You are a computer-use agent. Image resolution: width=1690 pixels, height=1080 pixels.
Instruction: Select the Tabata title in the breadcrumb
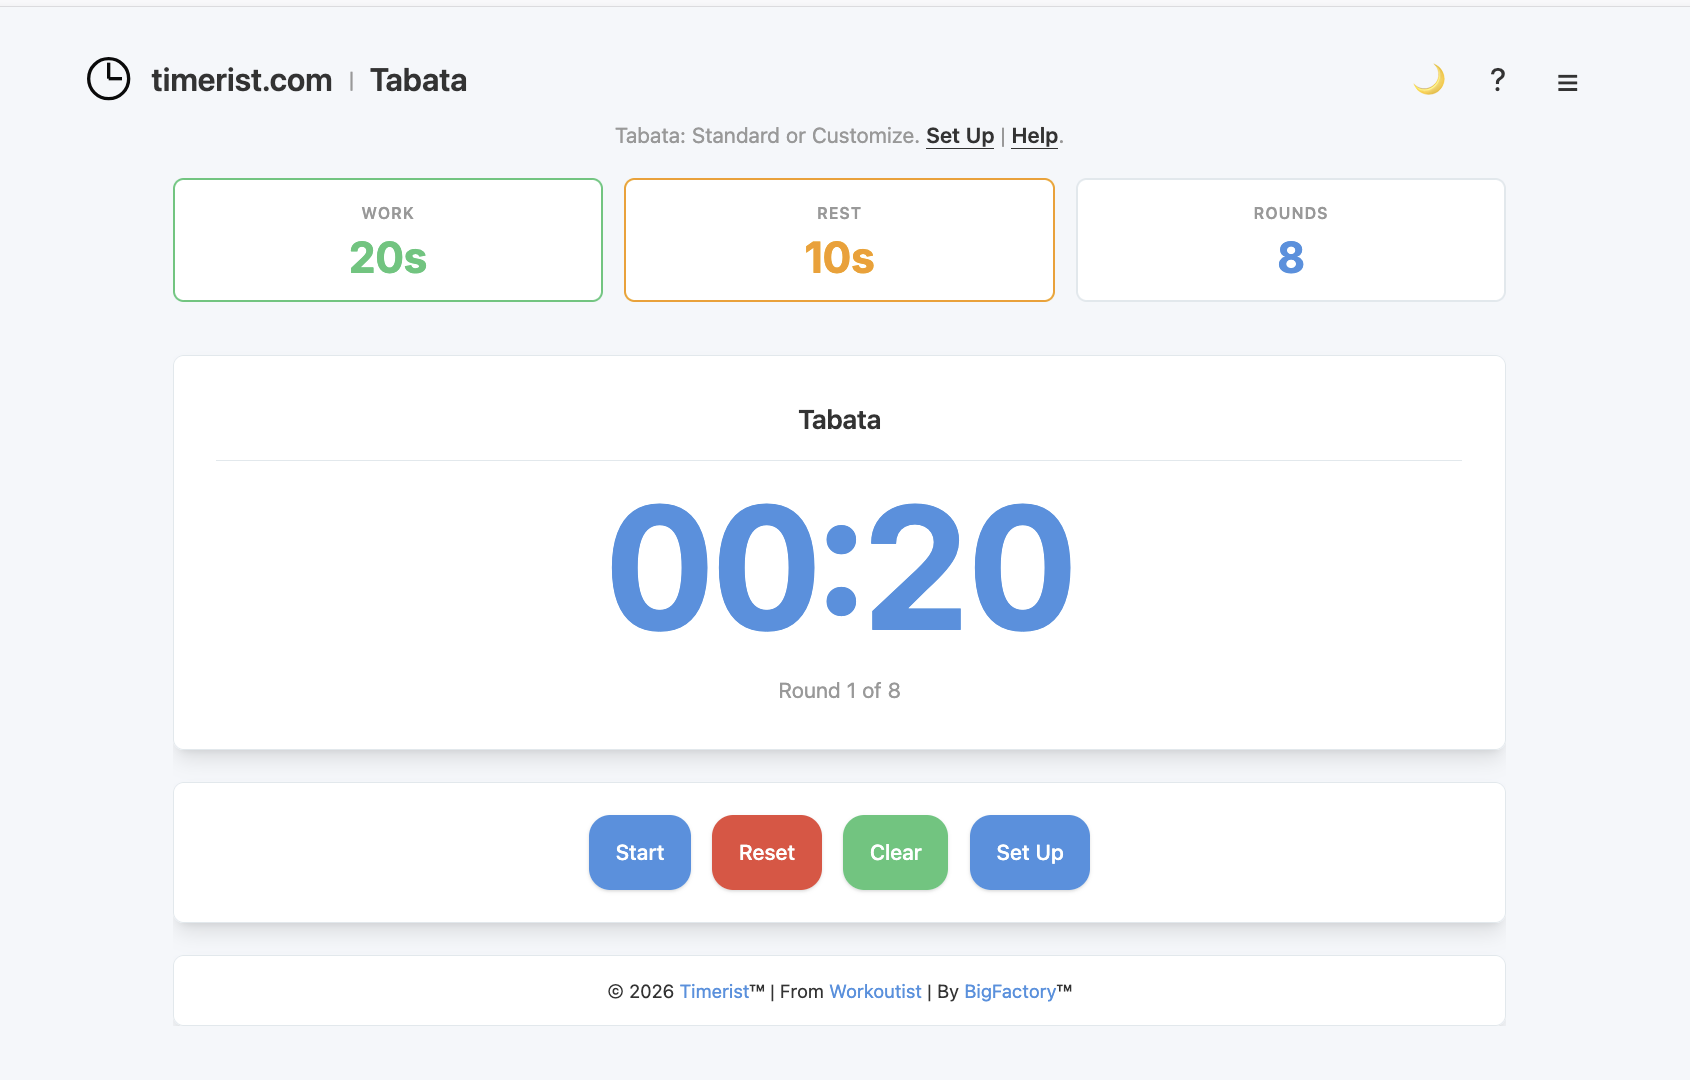[x=418, y=79]
